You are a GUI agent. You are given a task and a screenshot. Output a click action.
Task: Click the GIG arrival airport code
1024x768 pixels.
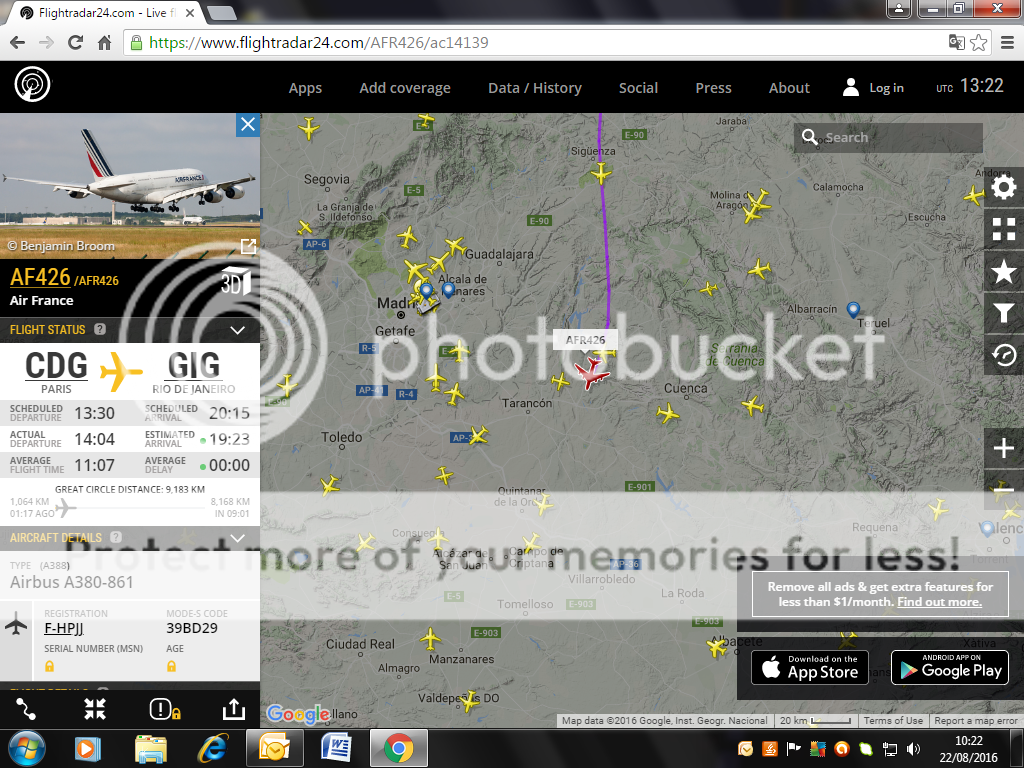(x=194, y=365)
